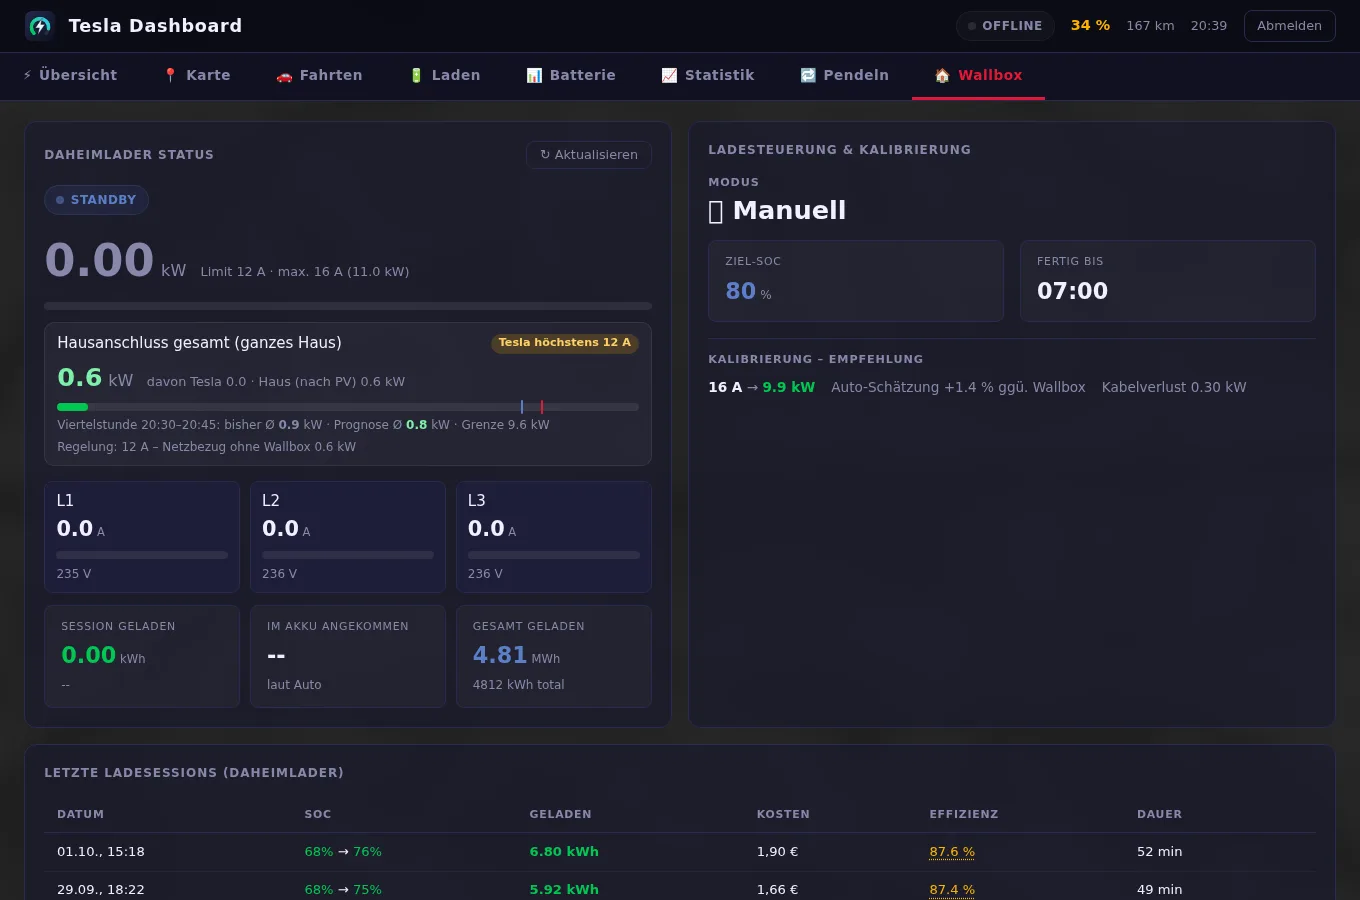Screen dimensions: 1360x900
Task: Select the Ziel-SOC 80 % card
Action: (856, 281)
